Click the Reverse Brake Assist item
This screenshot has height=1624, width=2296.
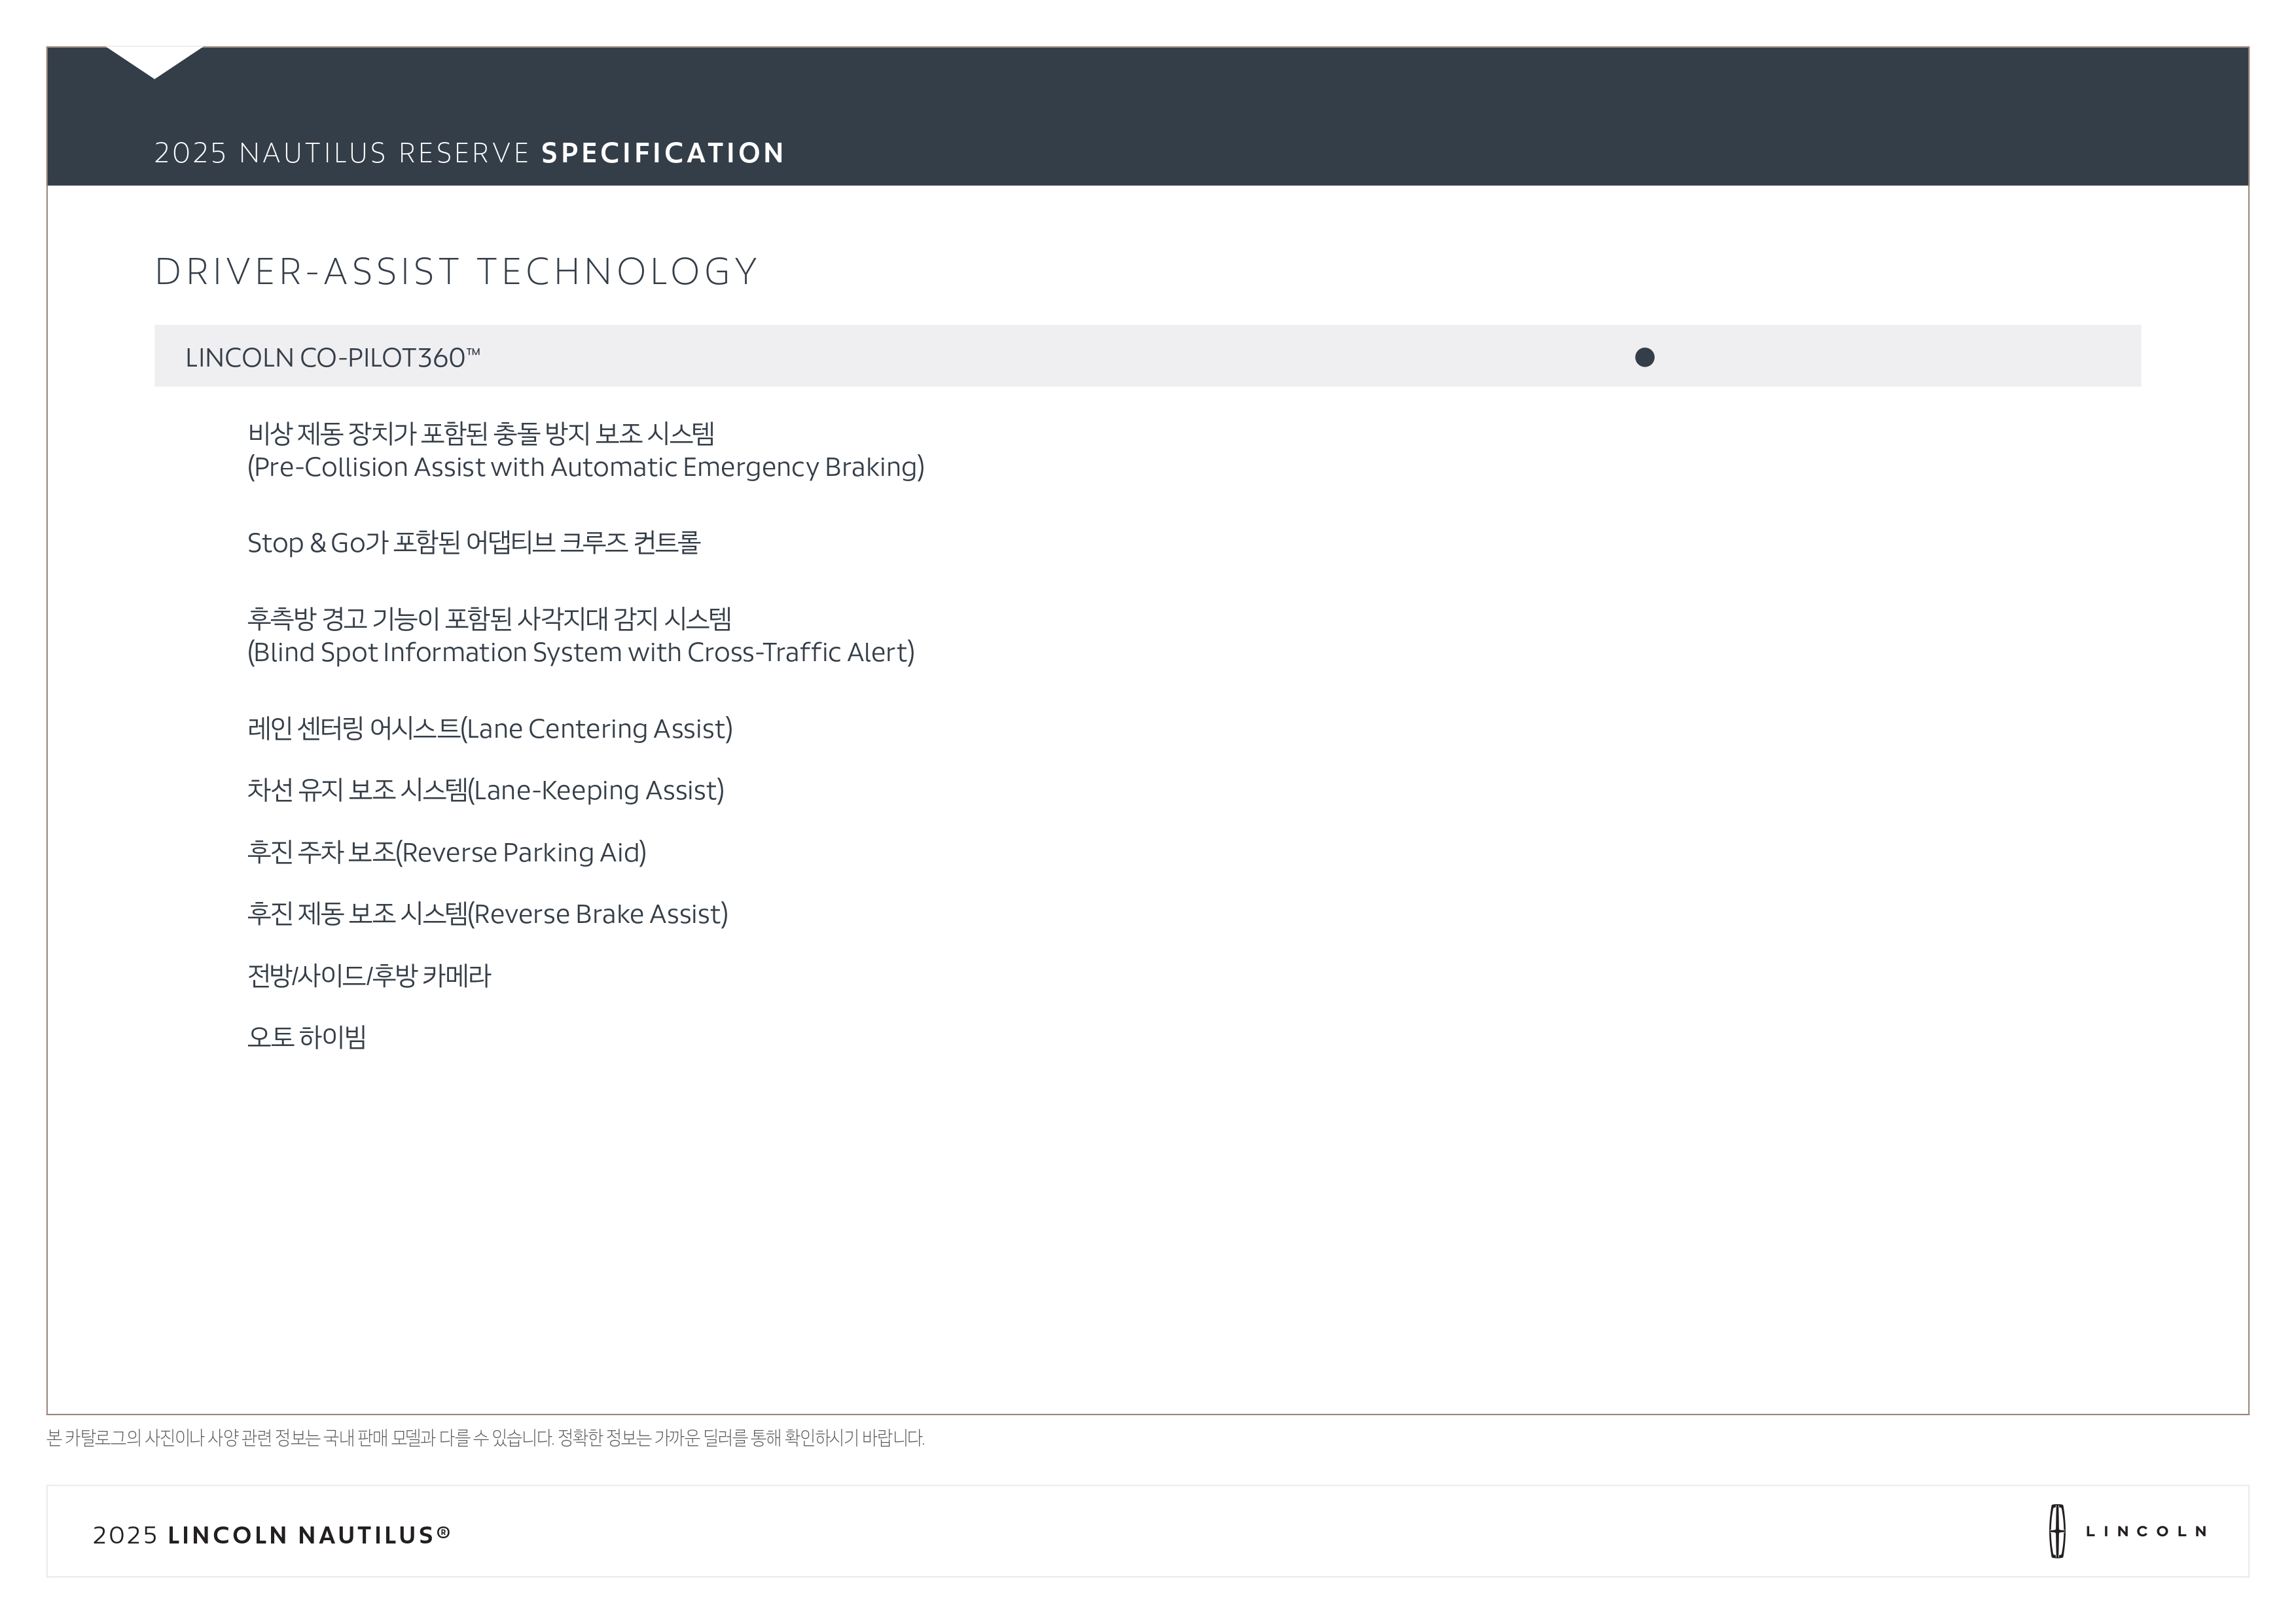(x=487, y=914)
